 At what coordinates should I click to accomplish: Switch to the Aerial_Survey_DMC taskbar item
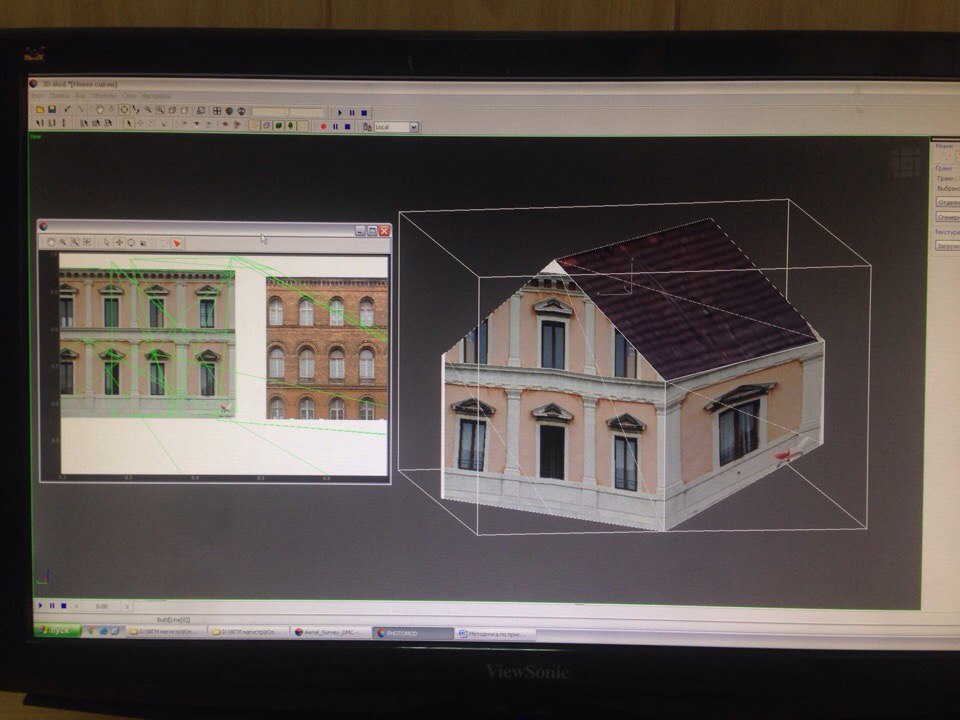[332, 632]
